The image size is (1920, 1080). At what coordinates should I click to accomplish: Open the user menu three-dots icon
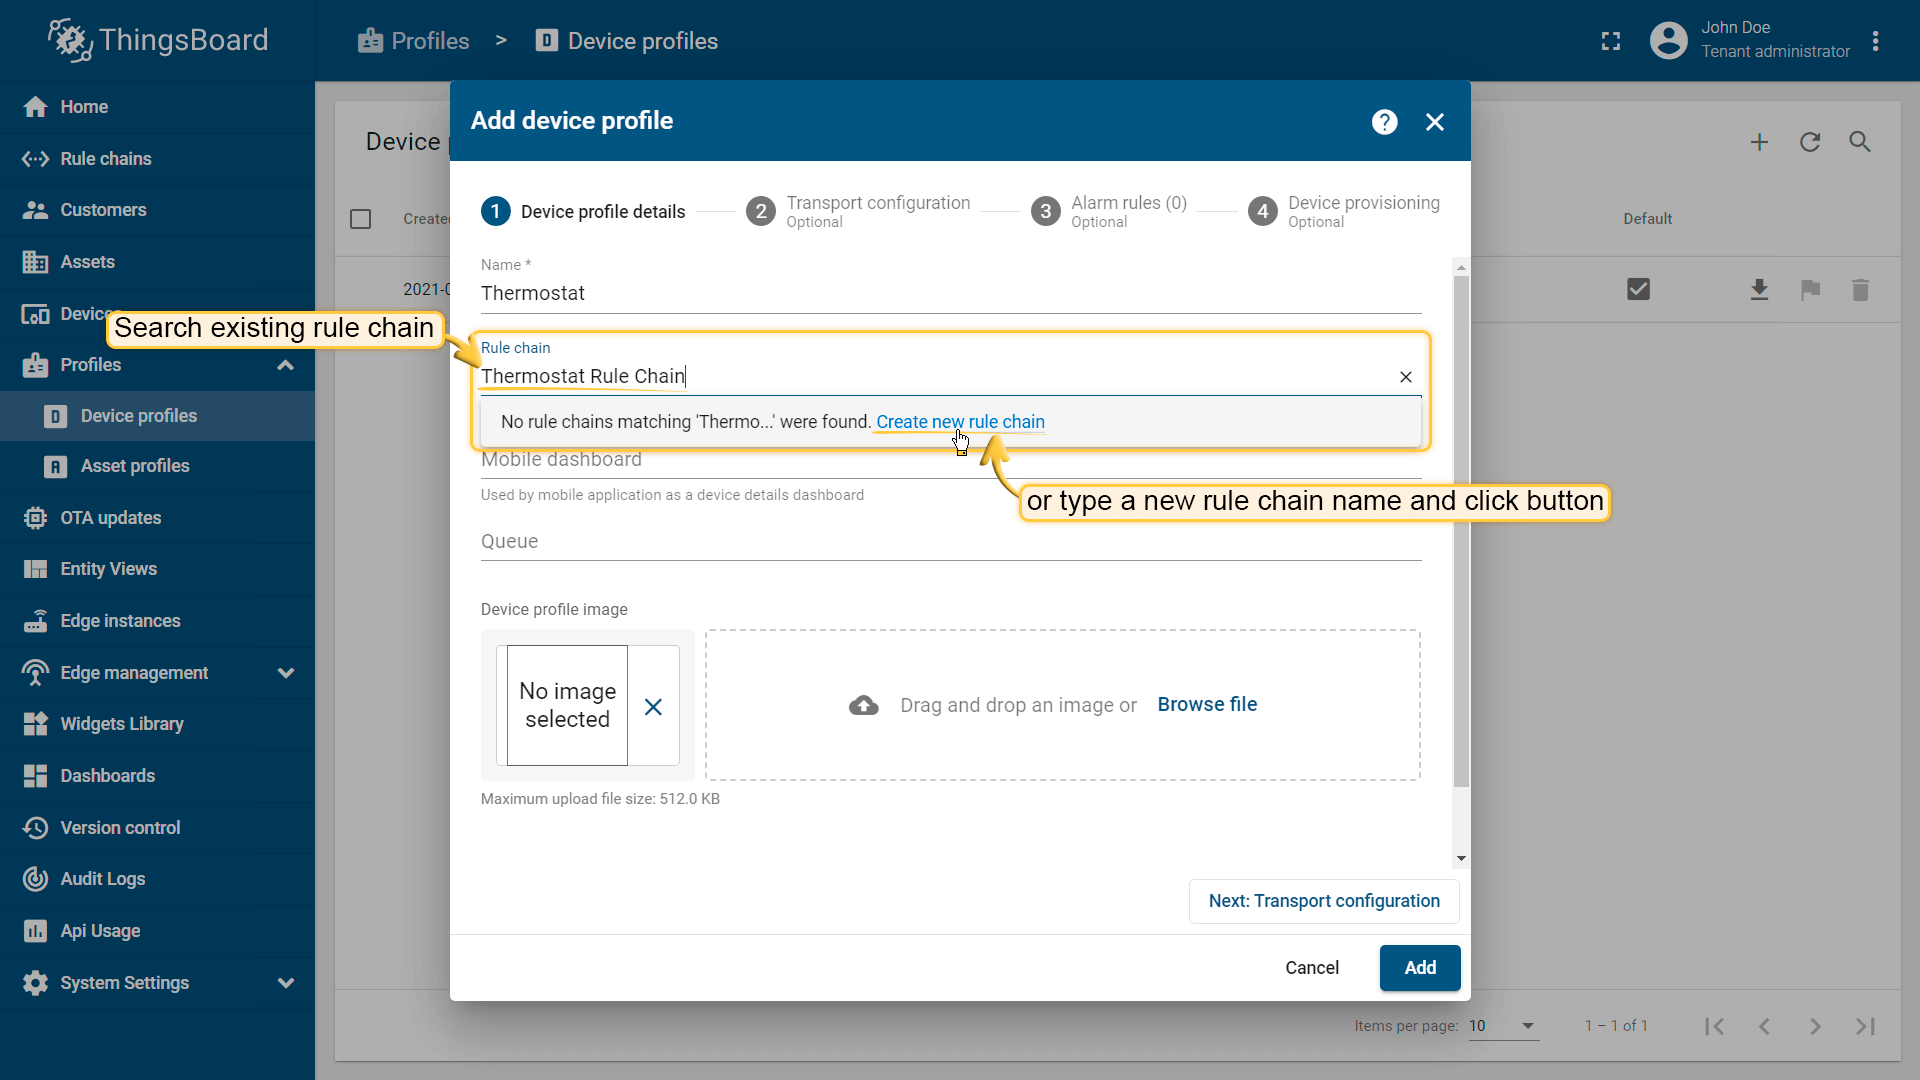pyautogui.click(x=1875, y=41)
